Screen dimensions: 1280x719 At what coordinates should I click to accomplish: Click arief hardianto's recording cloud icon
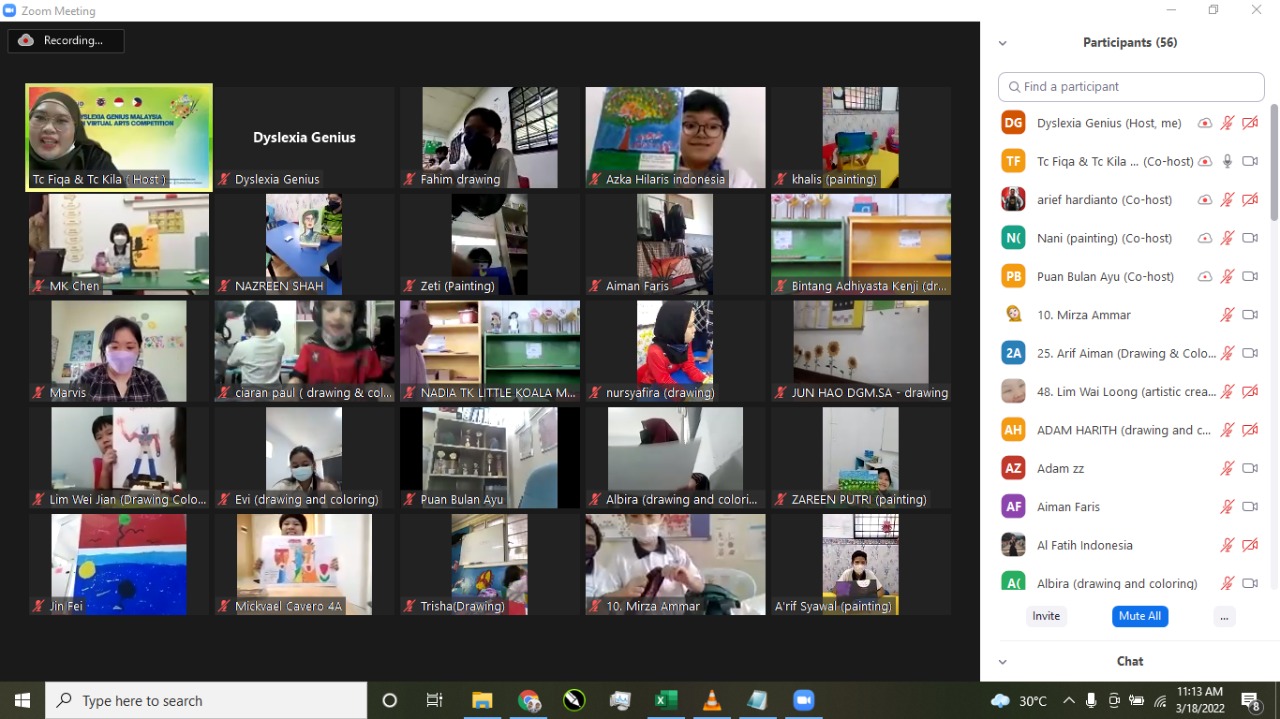point(1205,200)
